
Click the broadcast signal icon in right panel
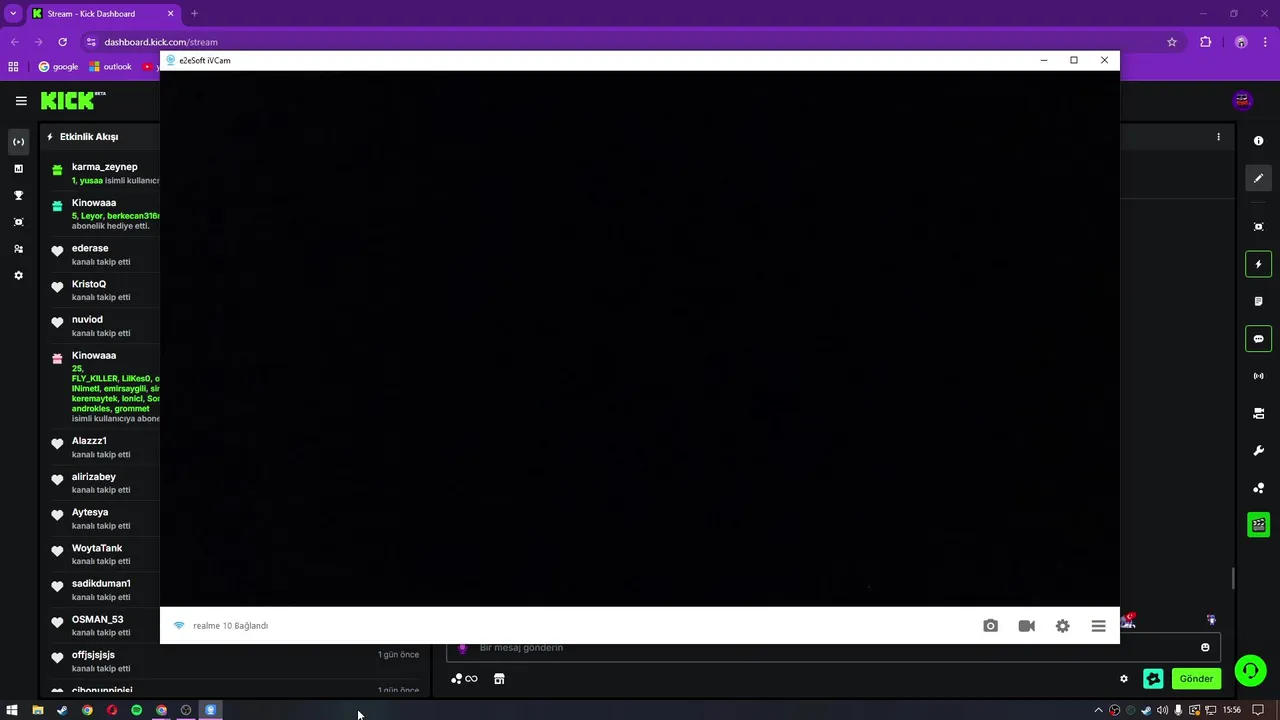1259,376
